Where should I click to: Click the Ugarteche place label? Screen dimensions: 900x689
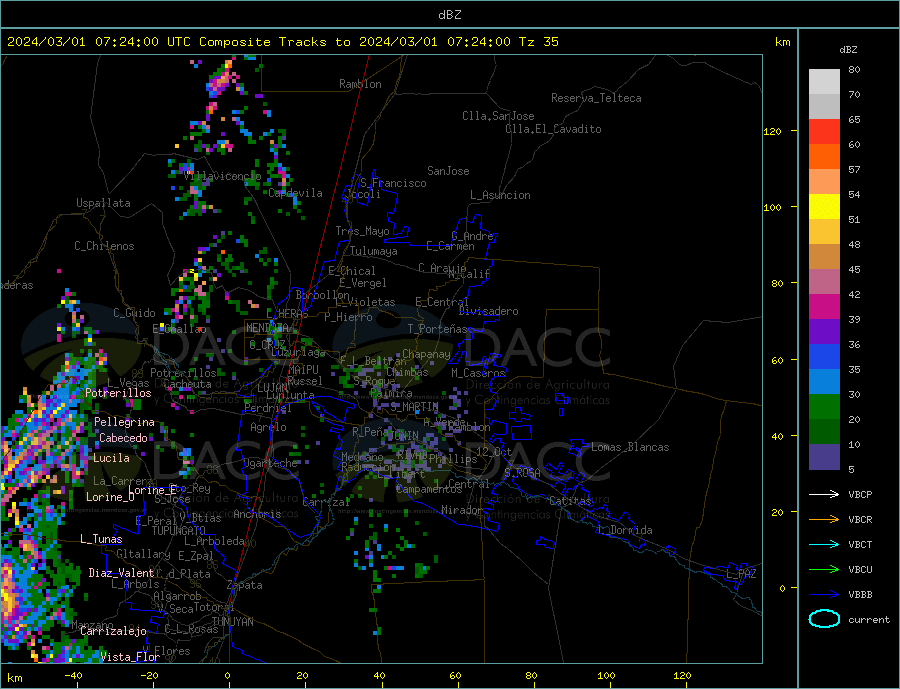click(x=270, y=463)
